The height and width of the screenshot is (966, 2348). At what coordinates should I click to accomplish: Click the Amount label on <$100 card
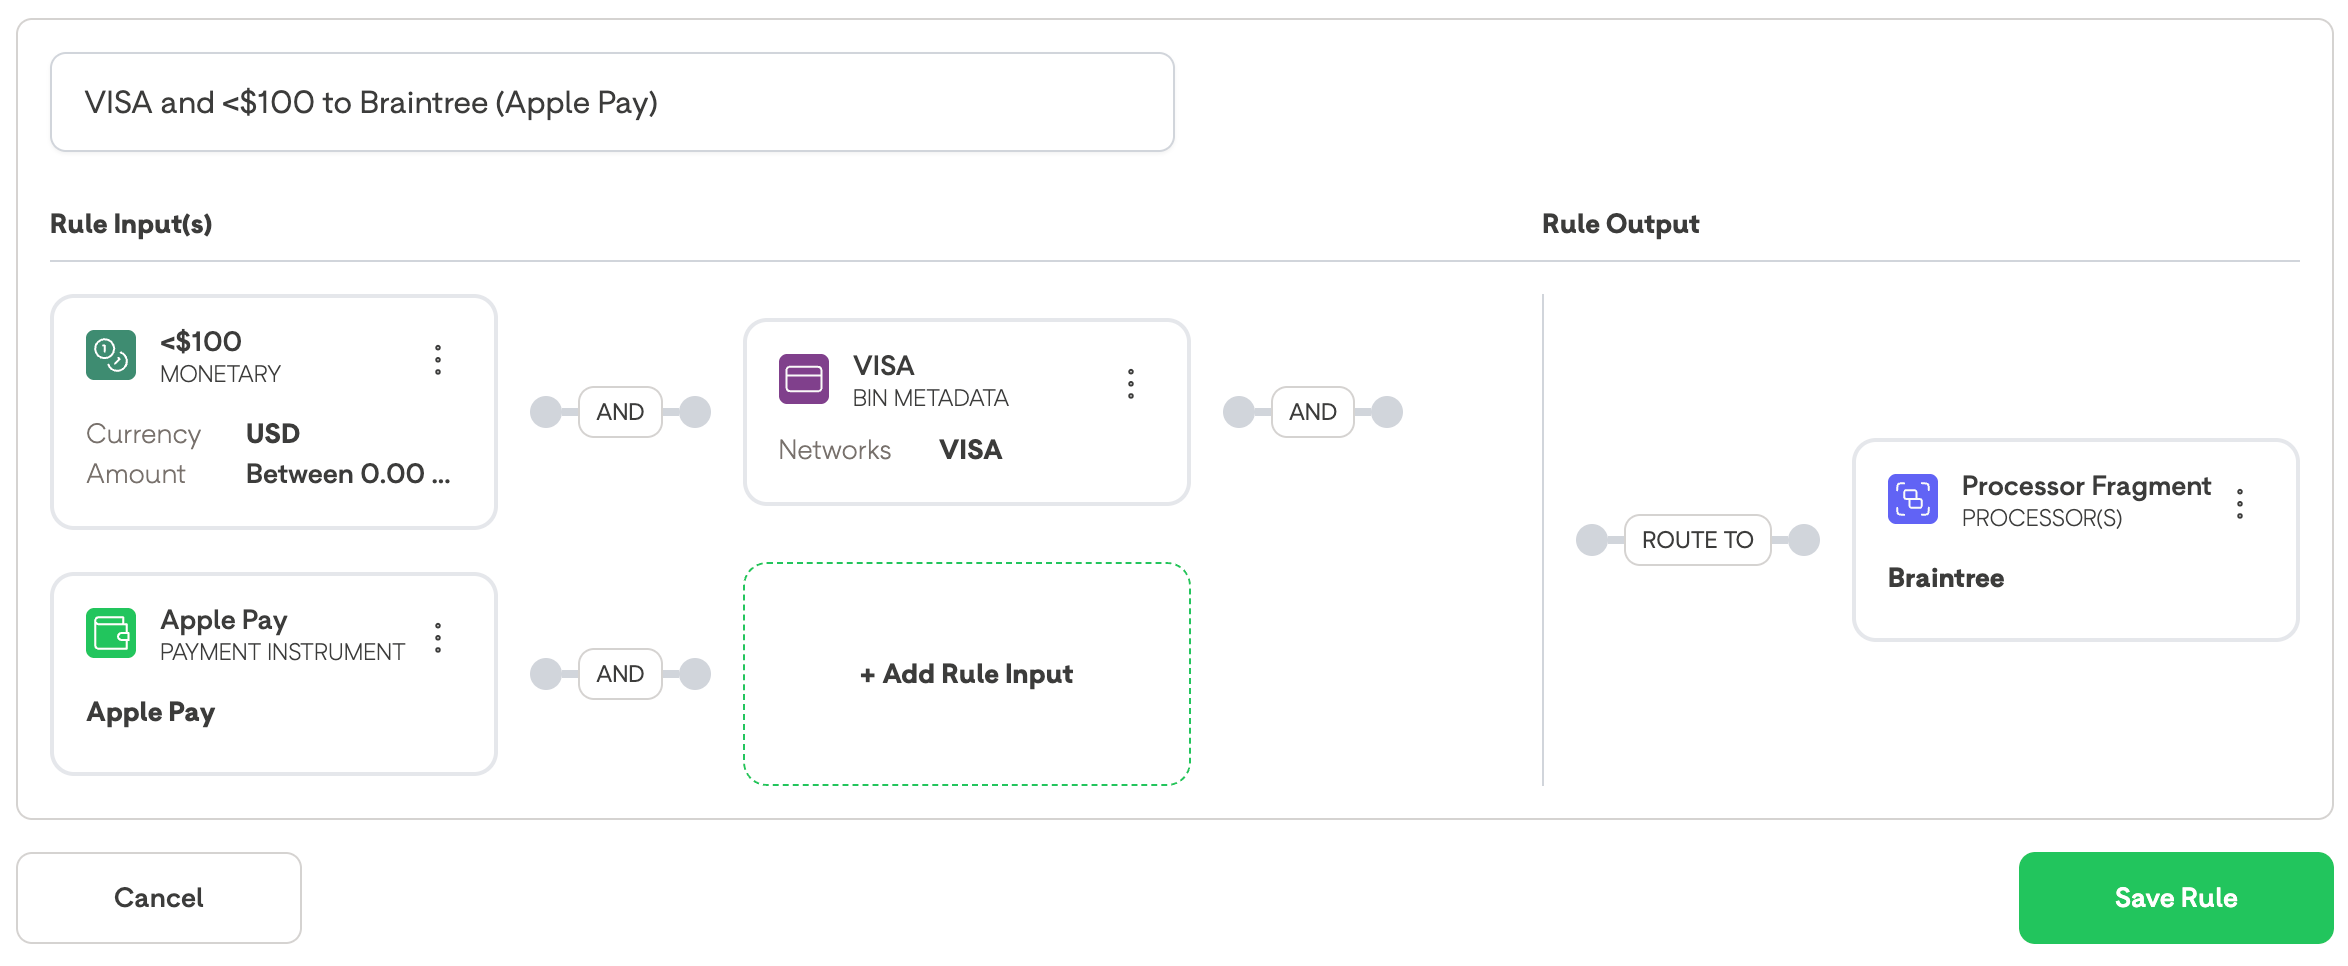coord(136,474)
